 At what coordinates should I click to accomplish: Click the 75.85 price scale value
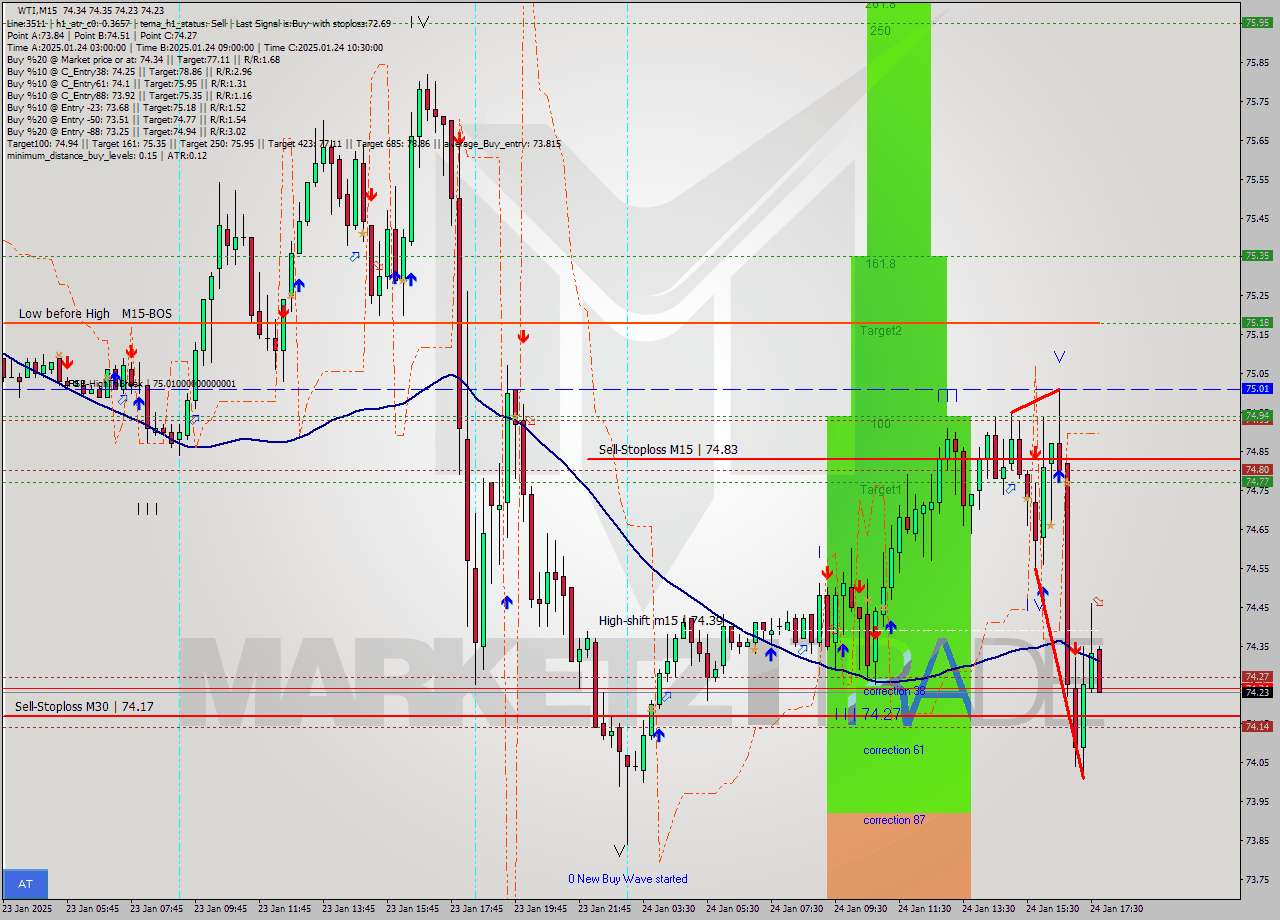(1257, 62)
